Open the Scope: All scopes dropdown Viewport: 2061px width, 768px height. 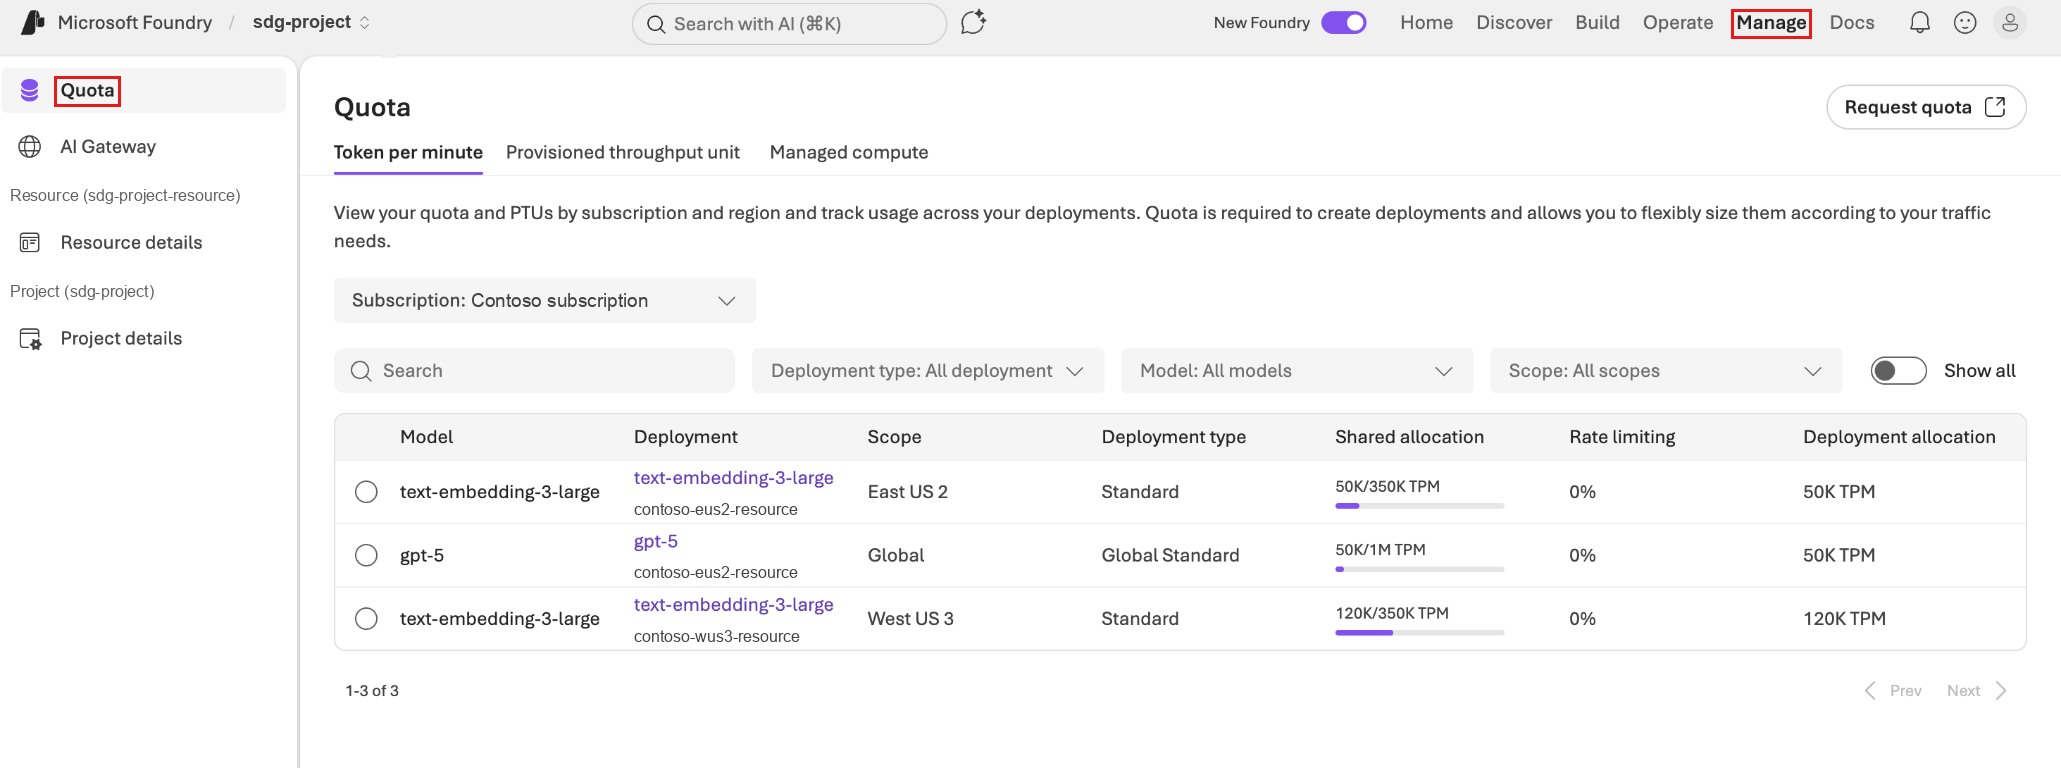coord(1666,371)
